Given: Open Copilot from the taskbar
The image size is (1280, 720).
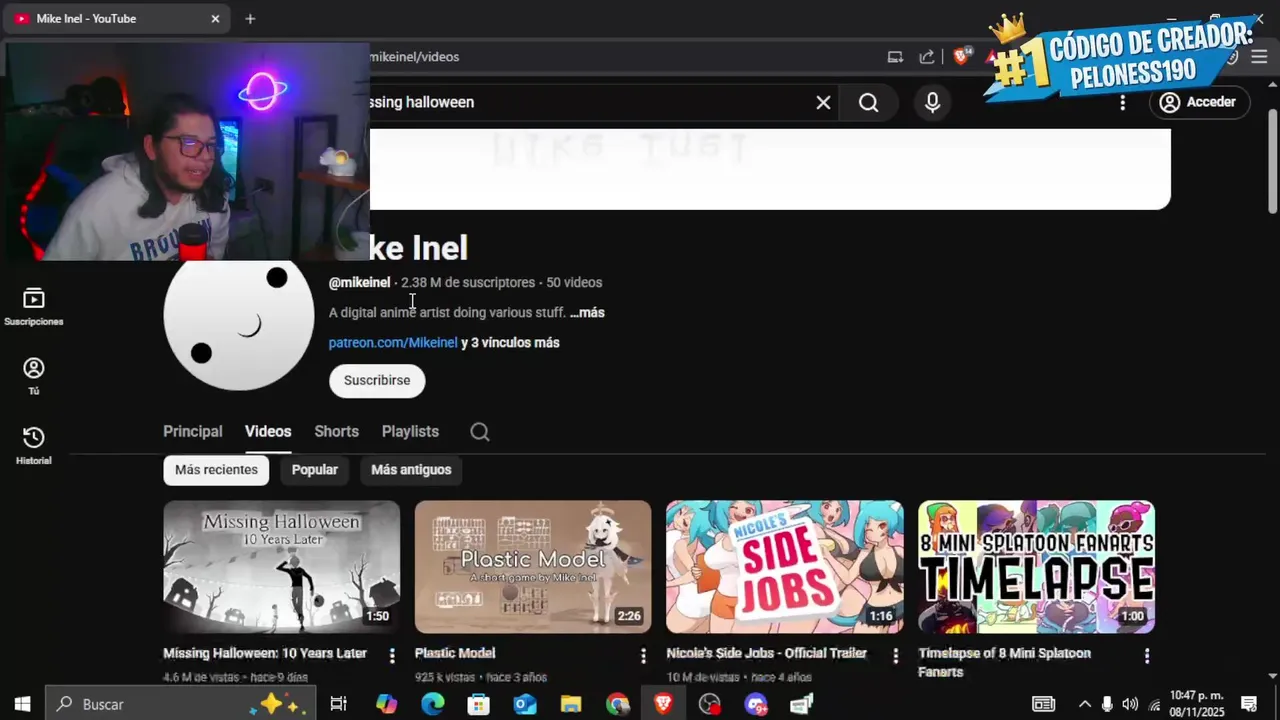Looking at the screenshot, I should 386,704.
